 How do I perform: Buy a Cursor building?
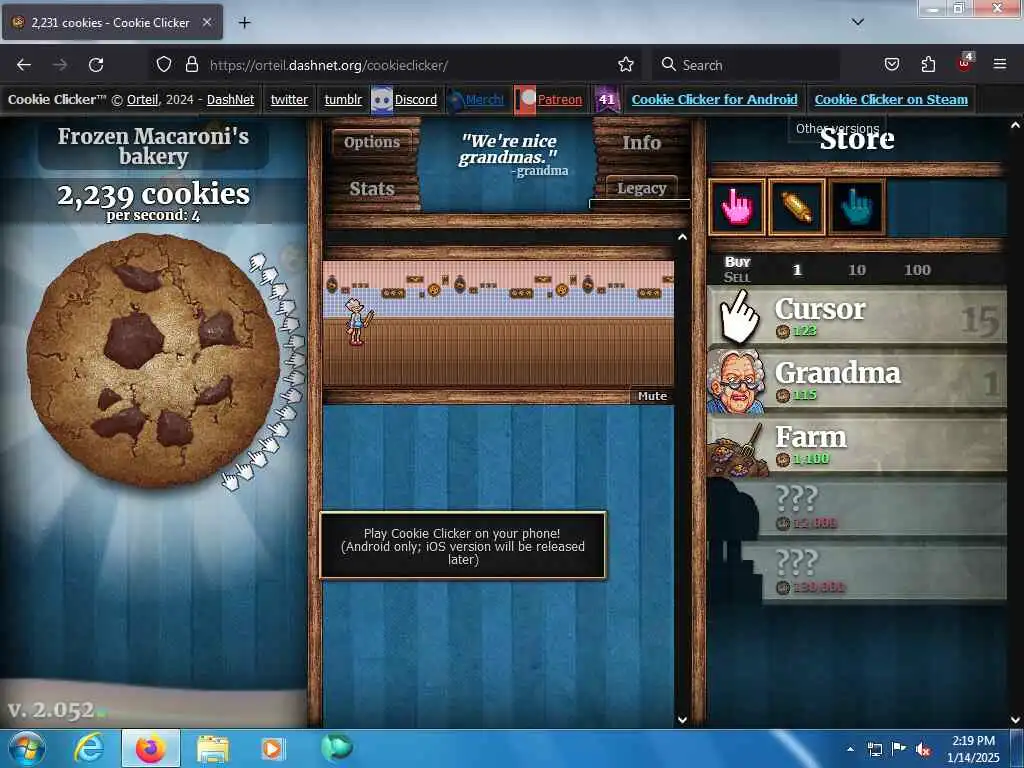[x=856, y=317]
